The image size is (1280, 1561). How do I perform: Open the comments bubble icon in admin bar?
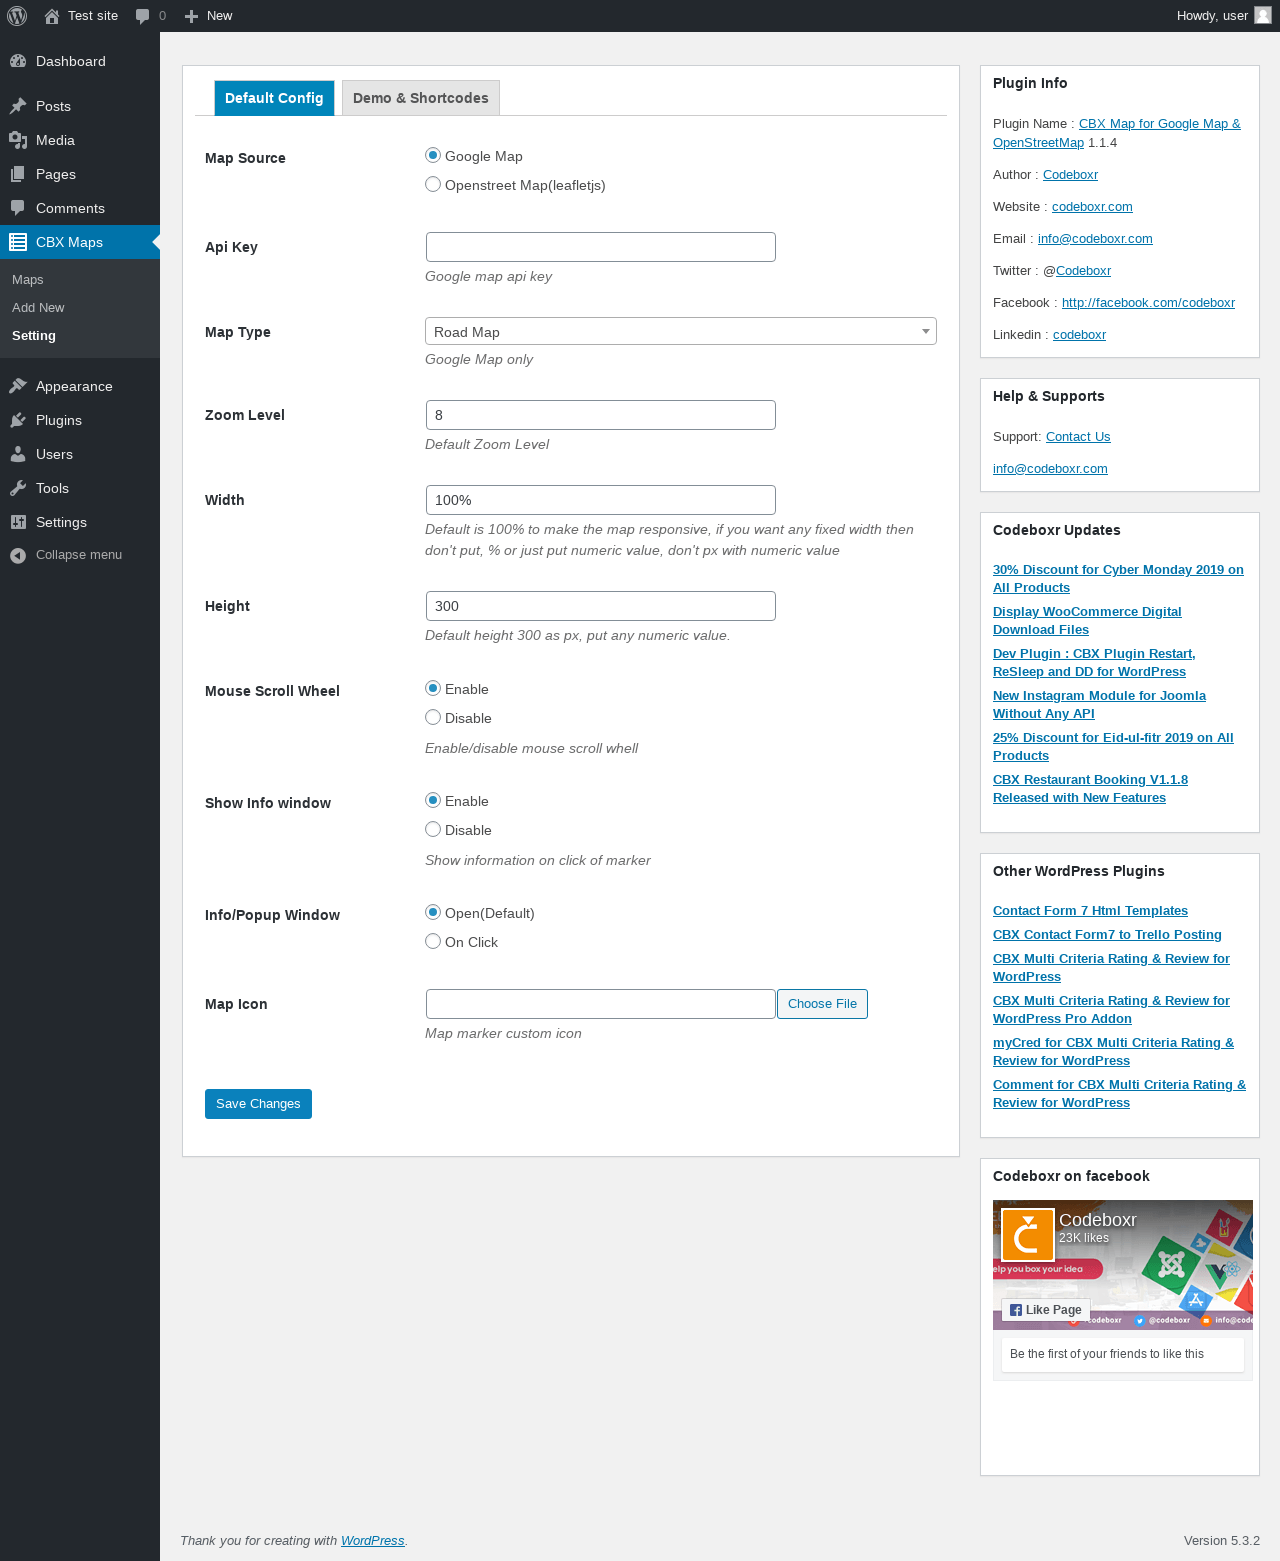pyautogui.click(x=143, y=16)
